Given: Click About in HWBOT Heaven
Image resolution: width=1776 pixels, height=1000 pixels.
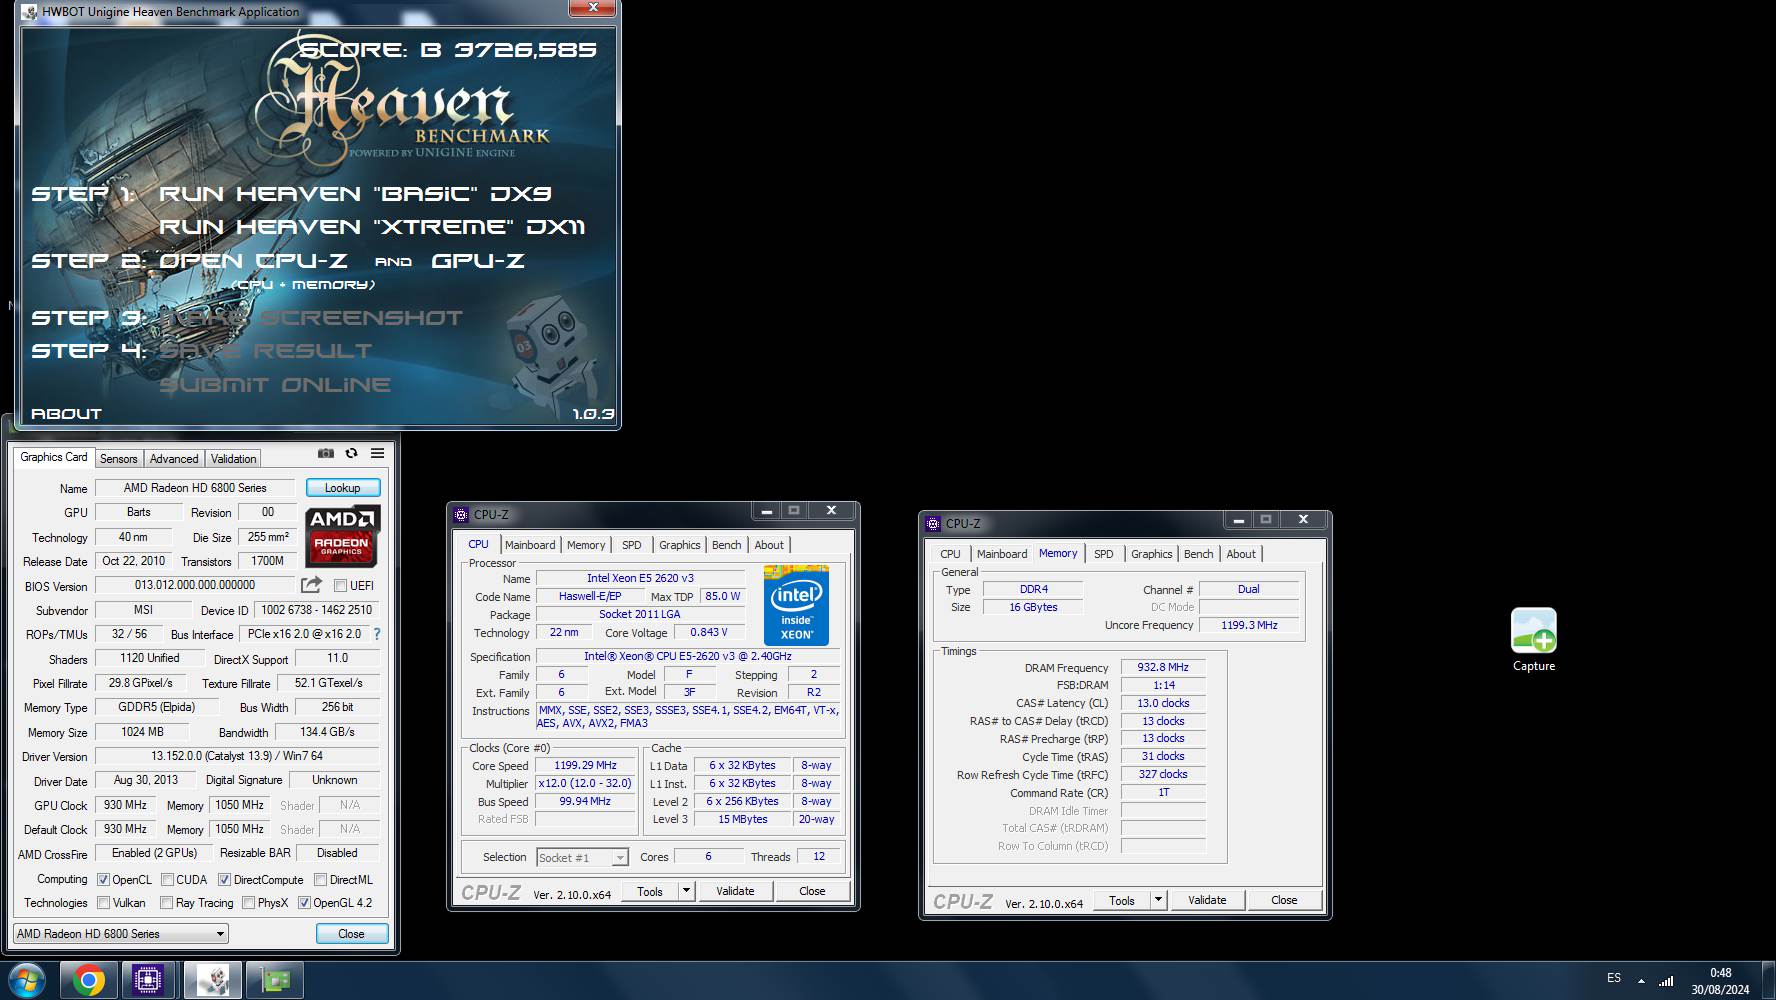Looking at the screenshot, I should pos(66,414).
